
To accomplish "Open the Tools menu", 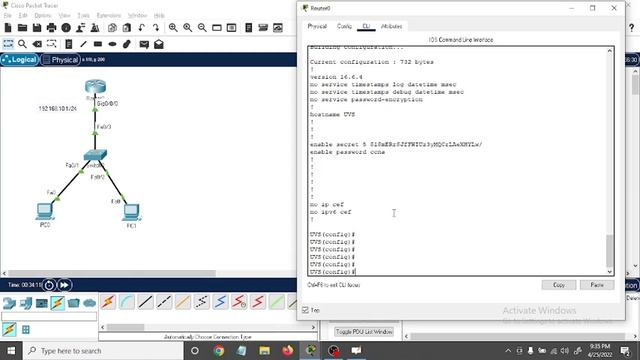I will click(83, 16).
